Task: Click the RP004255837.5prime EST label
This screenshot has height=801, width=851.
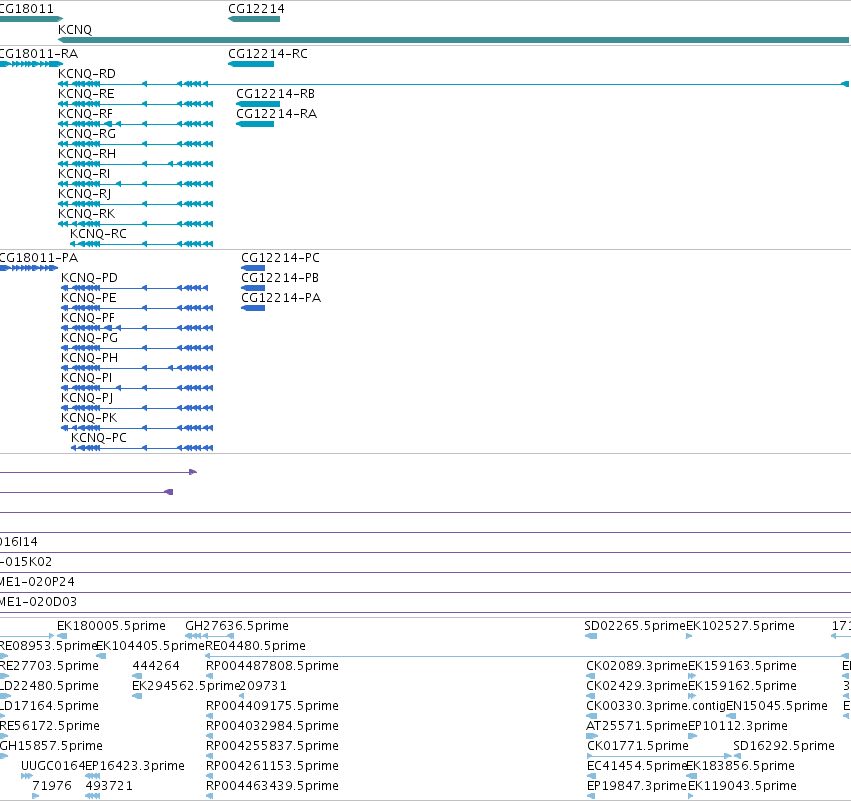Action: tap(272, 746)
